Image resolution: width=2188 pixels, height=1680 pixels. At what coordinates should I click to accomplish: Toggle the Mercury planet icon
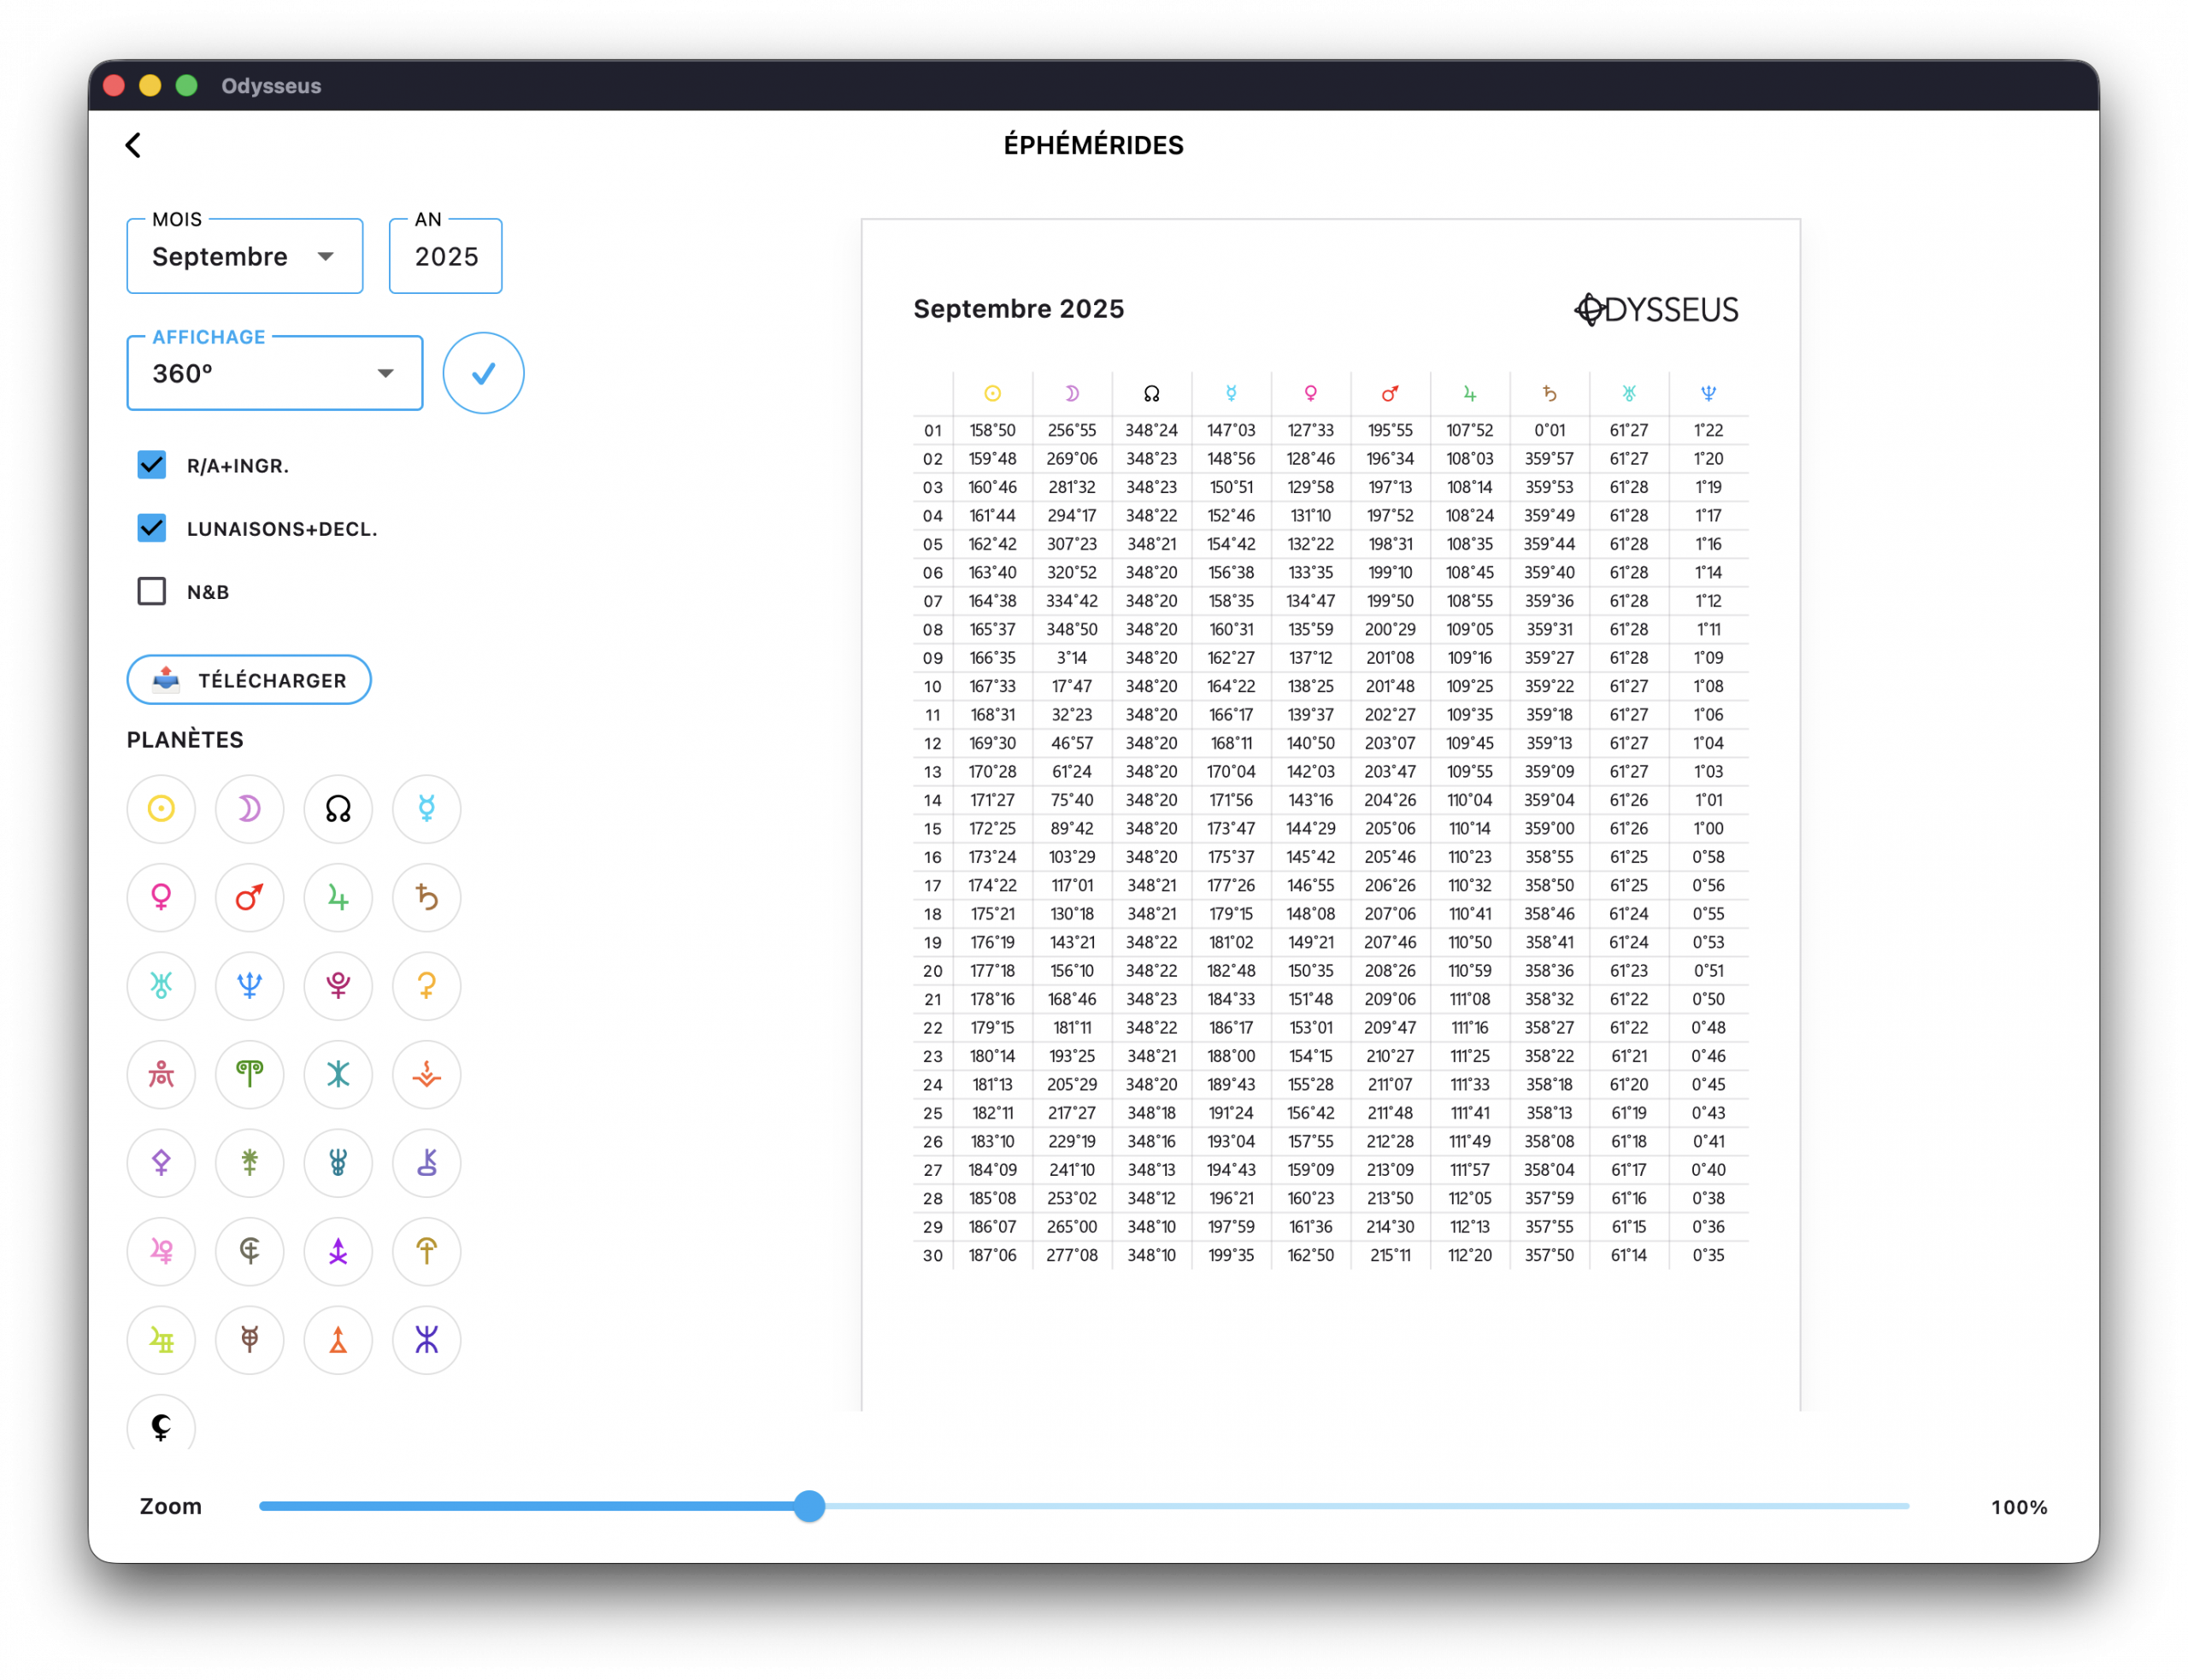point(426,808)
